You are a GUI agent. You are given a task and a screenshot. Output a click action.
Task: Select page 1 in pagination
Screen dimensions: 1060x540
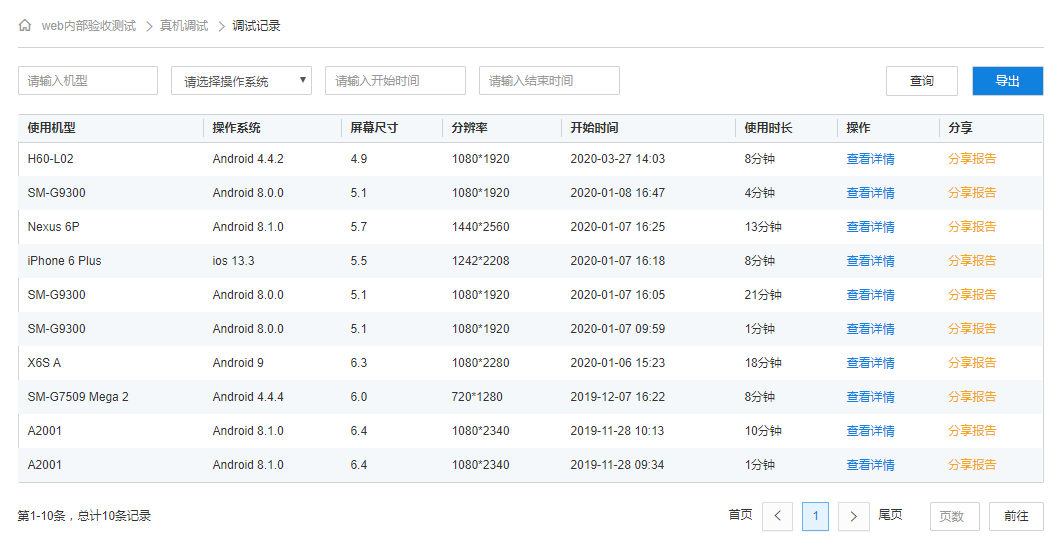815,516
